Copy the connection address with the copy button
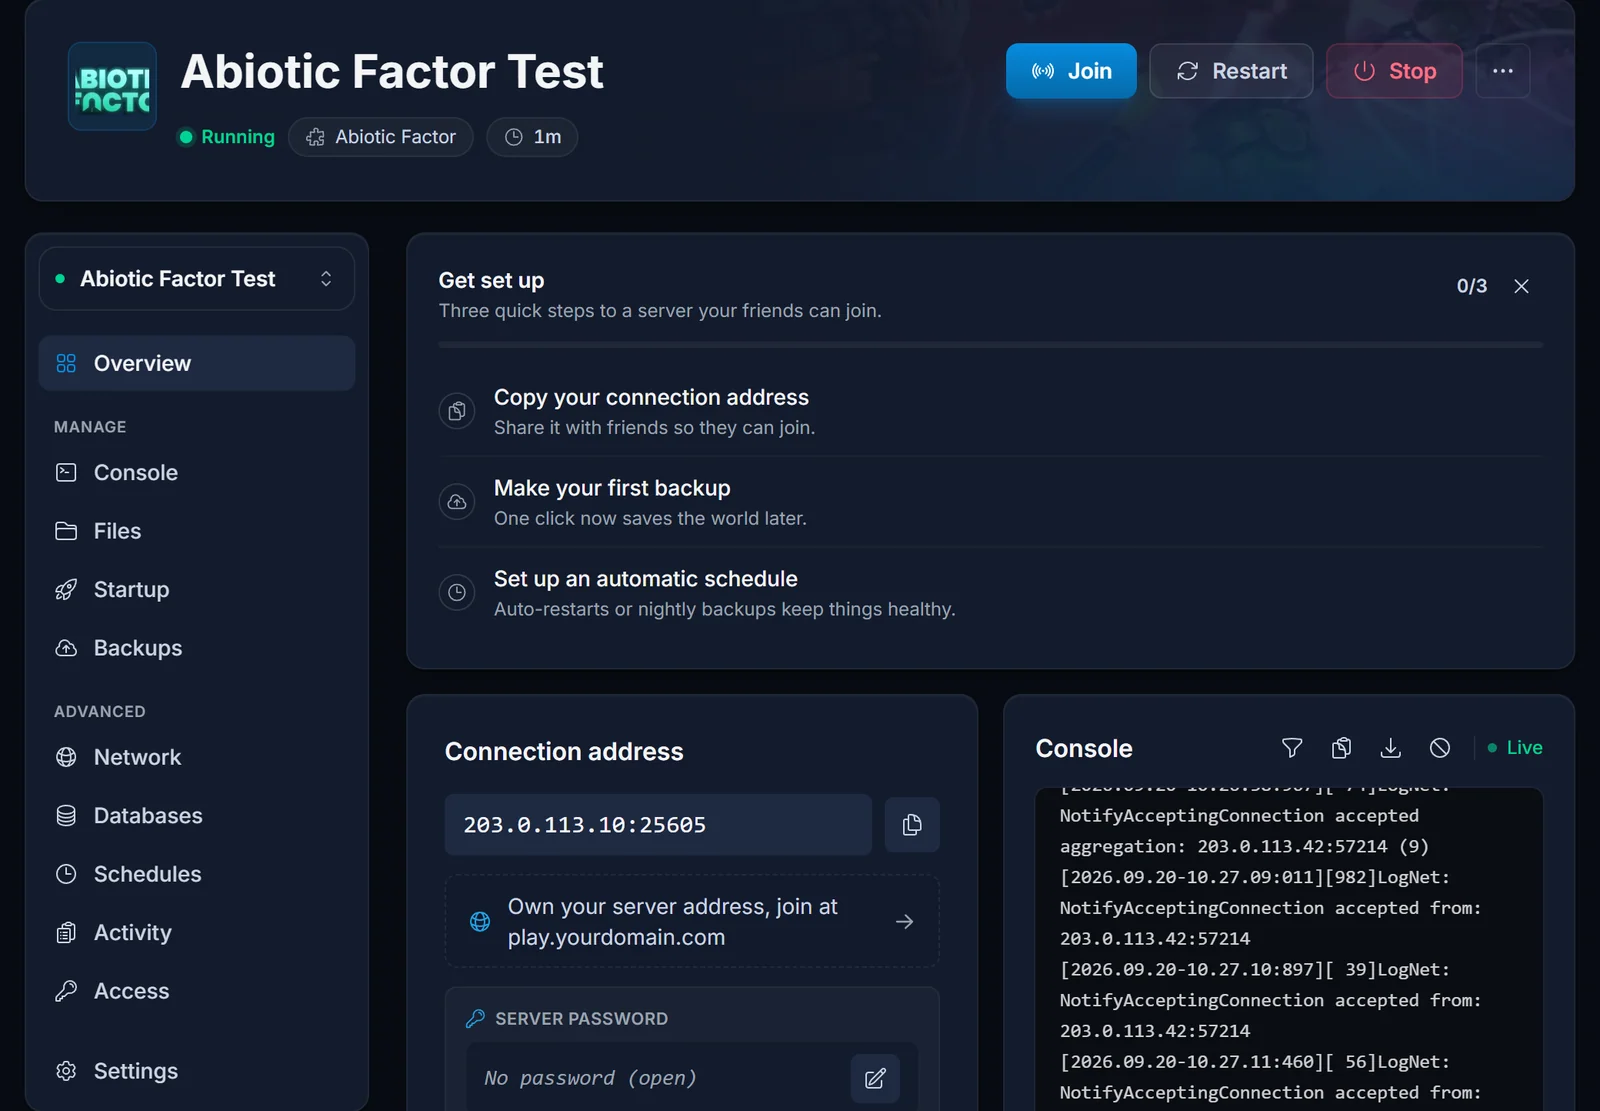 (912, 825)
